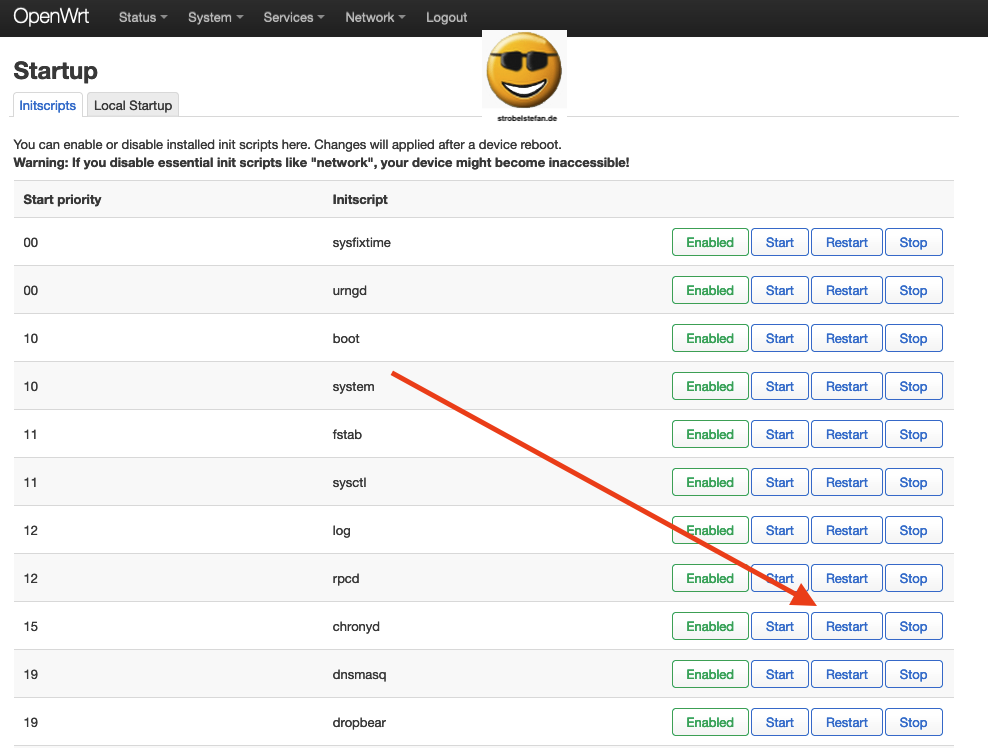The width and height of the screenshot is (988, 748).
Task: Click Logout in the top bar
Action: click(x=446, y=17)
